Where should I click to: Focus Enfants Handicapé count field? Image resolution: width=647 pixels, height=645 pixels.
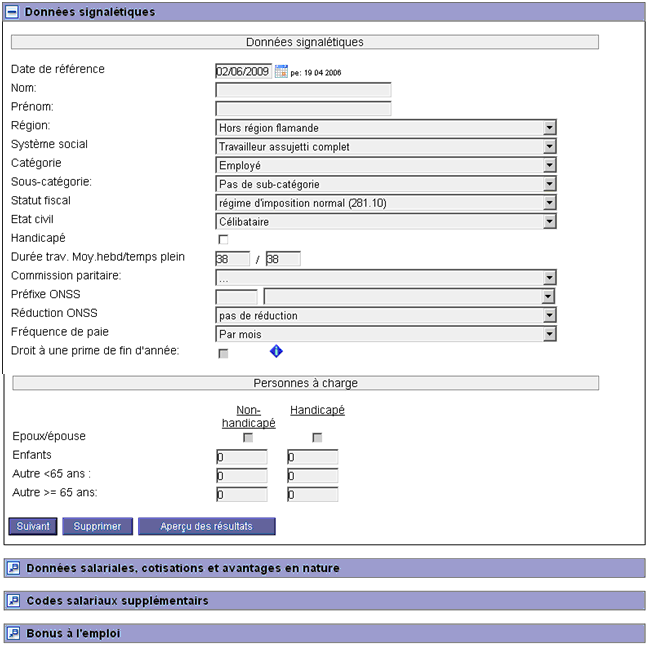pyautogui.click(x=313, y=457)
